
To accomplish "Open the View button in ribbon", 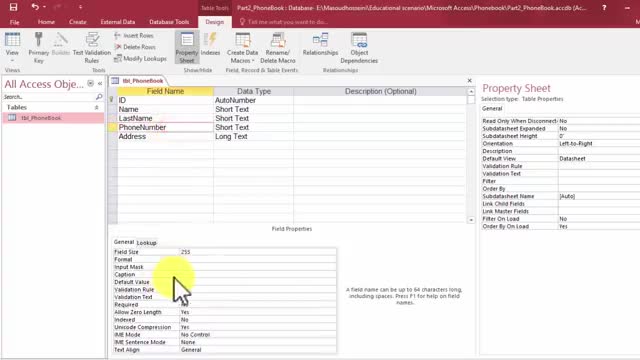I will click(x=12, y=47).
